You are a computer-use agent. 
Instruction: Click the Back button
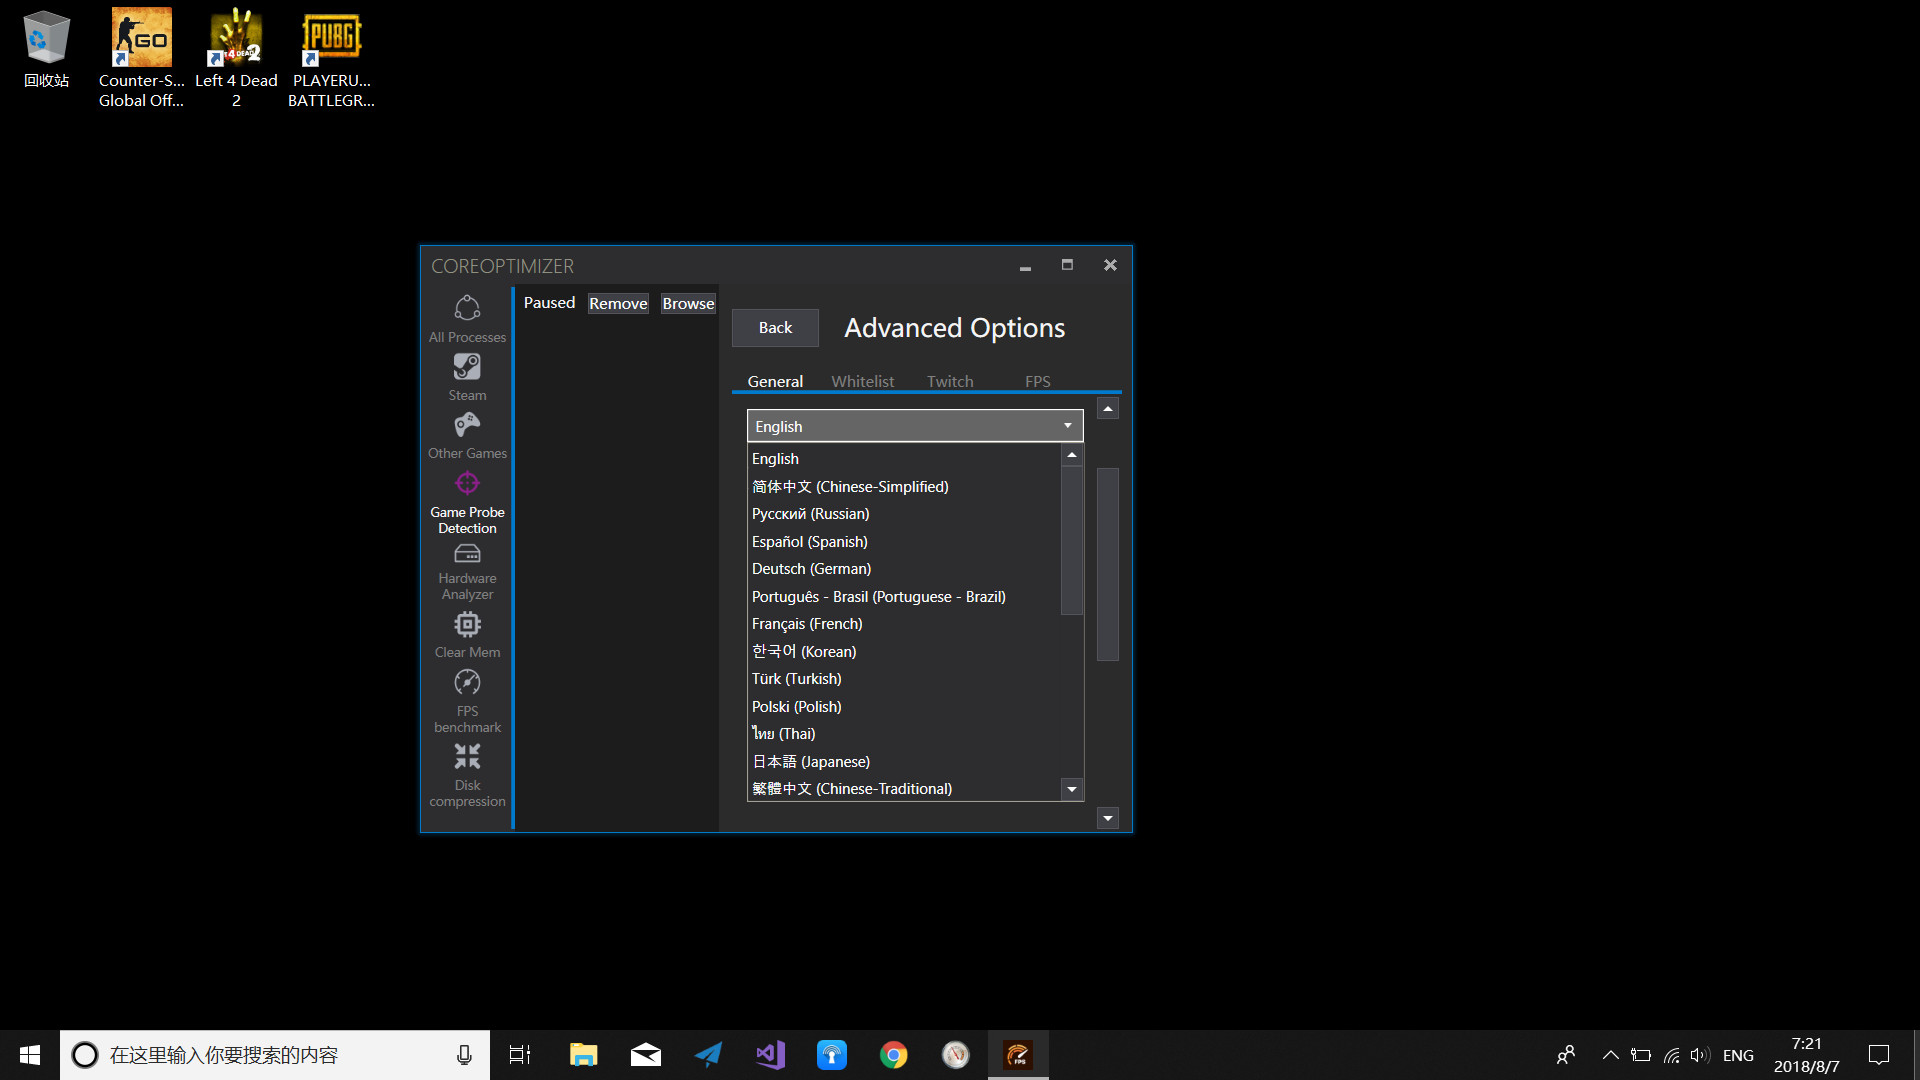click(x=773, y=327)
